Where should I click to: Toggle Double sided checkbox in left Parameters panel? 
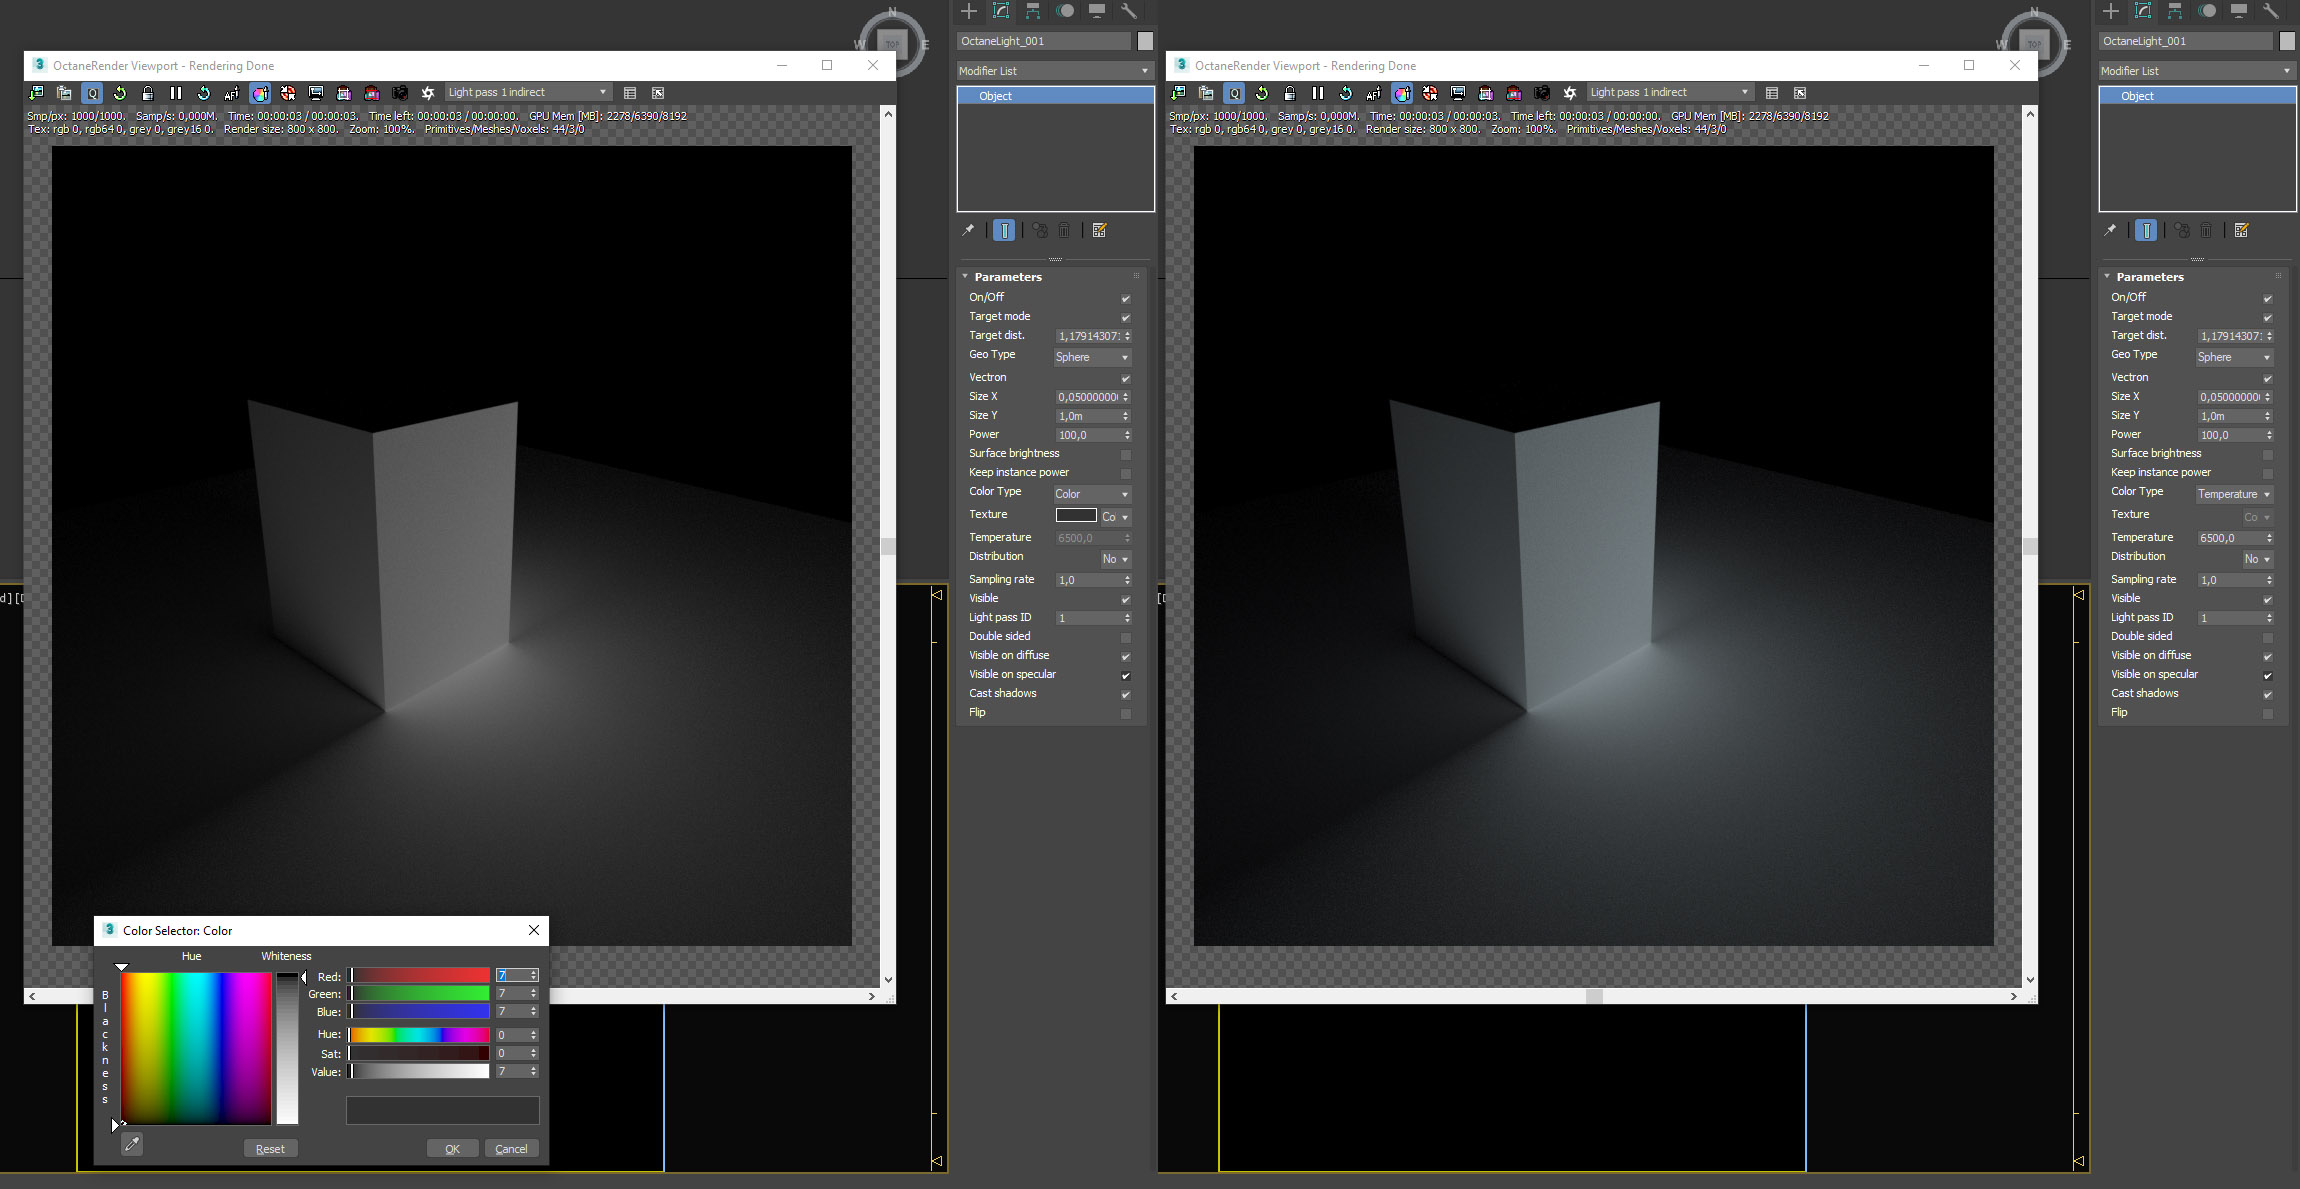point(1126,637)
